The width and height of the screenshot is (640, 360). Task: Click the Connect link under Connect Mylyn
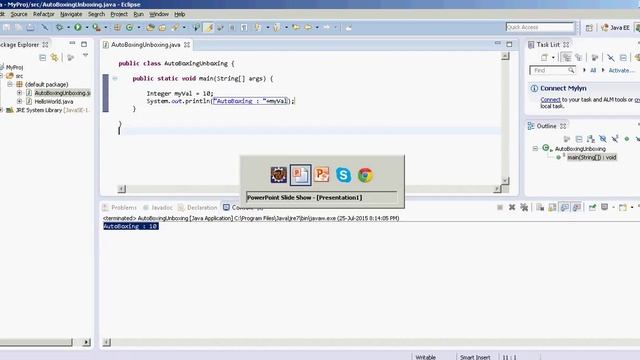[550, 100]
